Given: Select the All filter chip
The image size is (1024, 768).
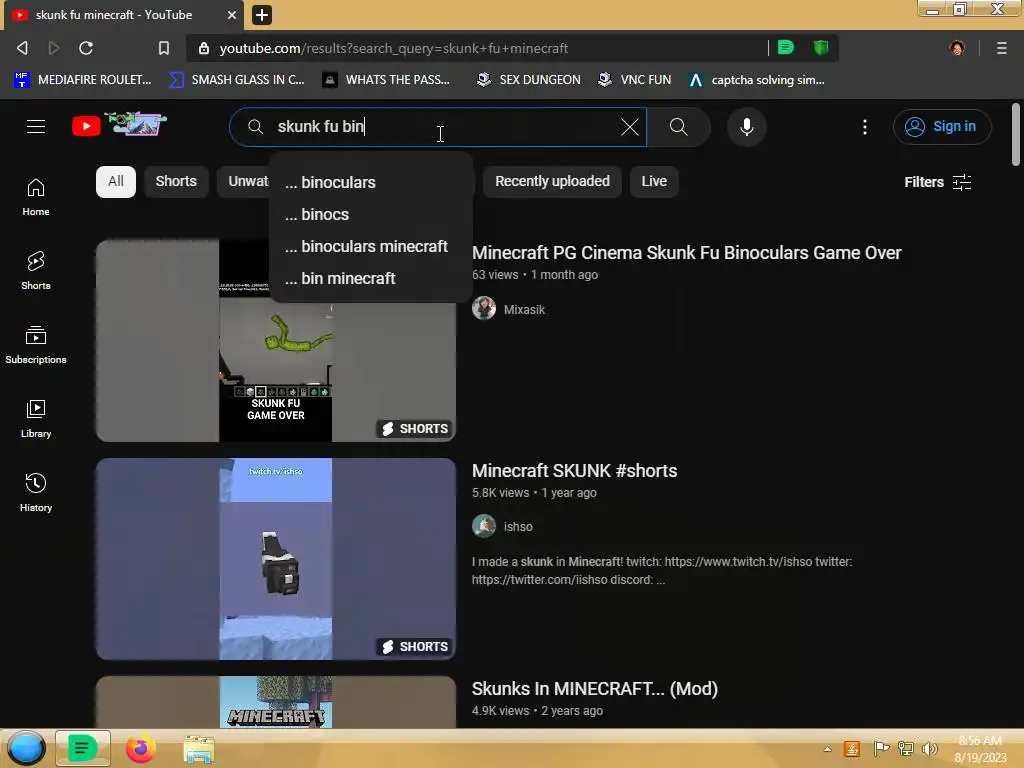Looking at the screenshot, I should [116, 182].
